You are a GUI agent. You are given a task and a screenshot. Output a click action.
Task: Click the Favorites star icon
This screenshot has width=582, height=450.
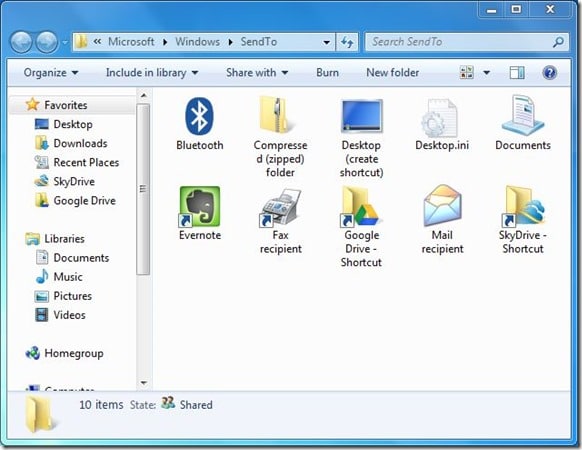32,104
